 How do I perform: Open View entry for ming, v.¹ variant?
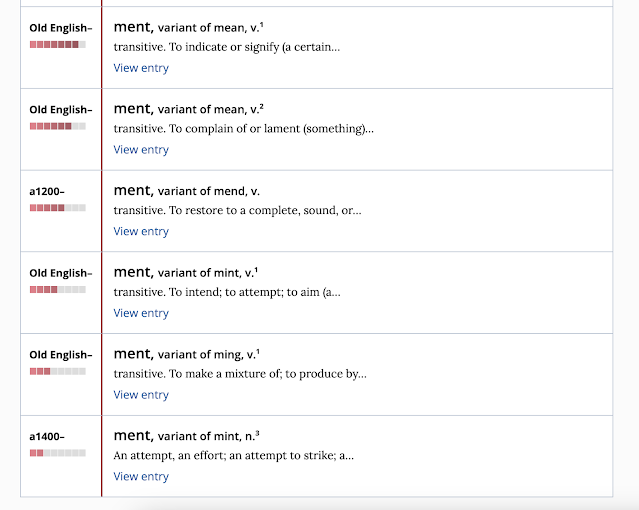[x=141, y=395]
